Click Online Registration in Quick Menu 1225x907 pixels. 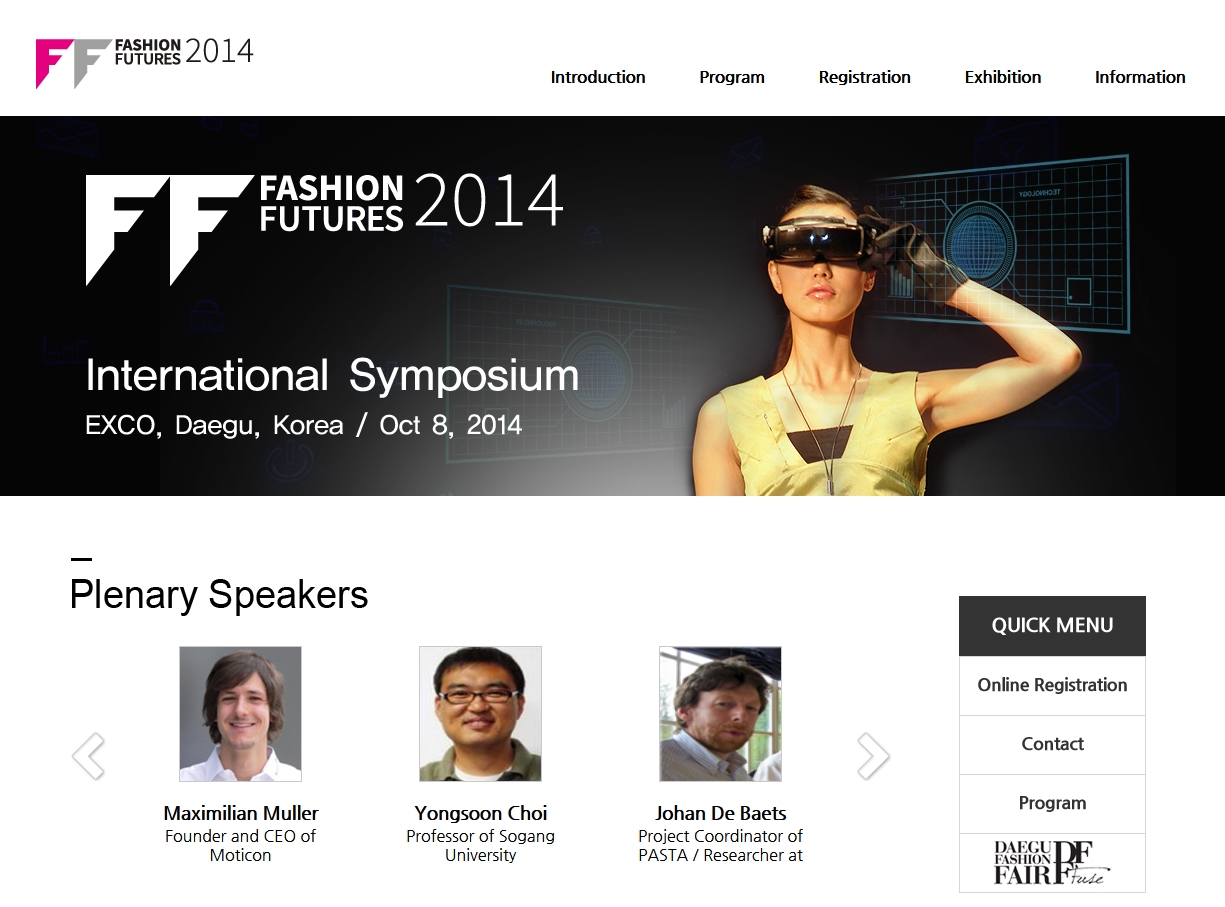pos(1052,685)
